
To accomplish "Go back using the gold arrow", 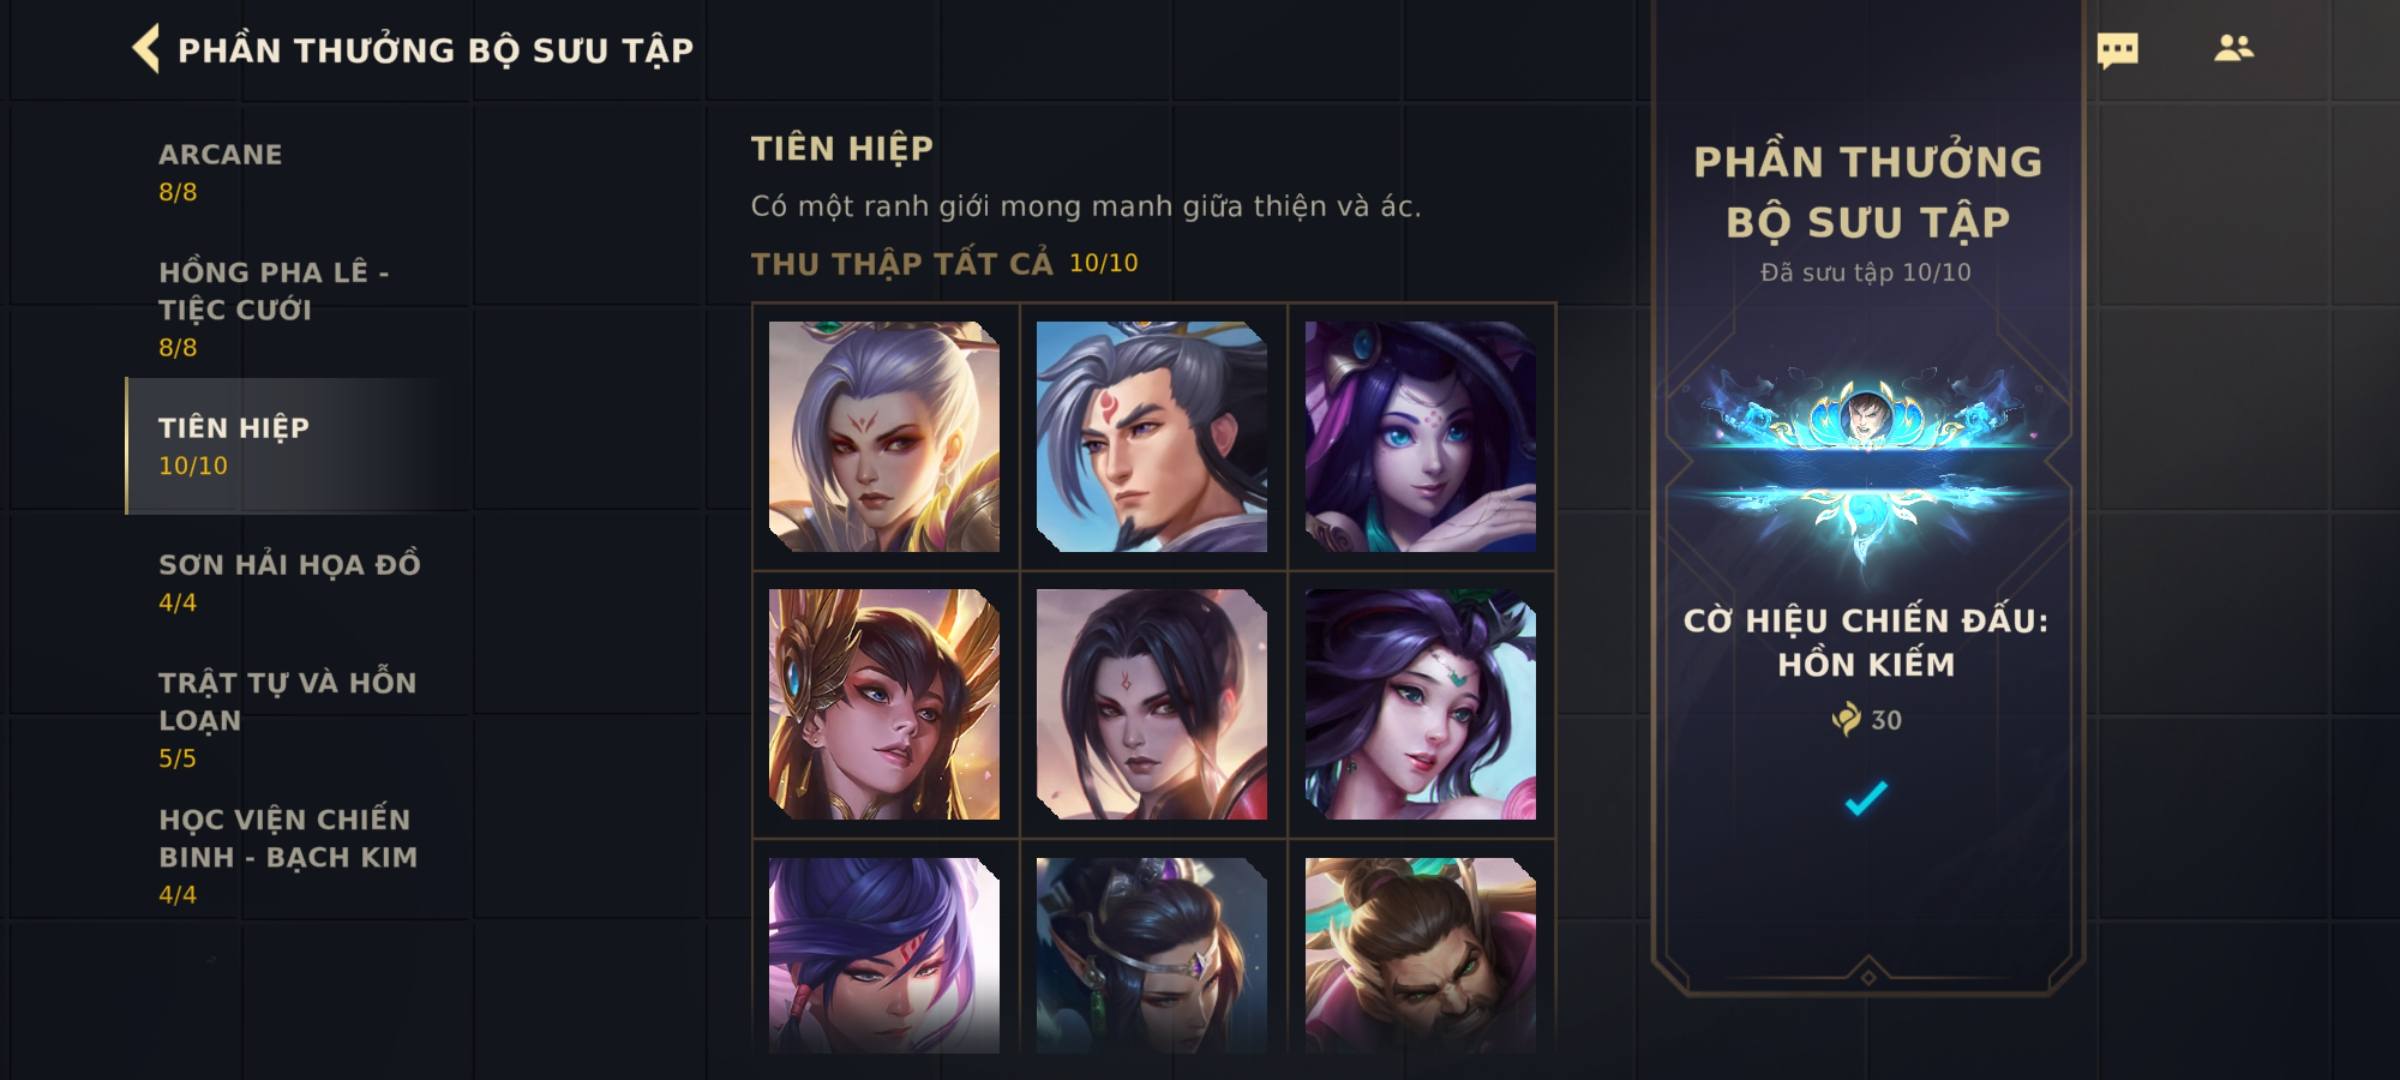I will point(146,49).
